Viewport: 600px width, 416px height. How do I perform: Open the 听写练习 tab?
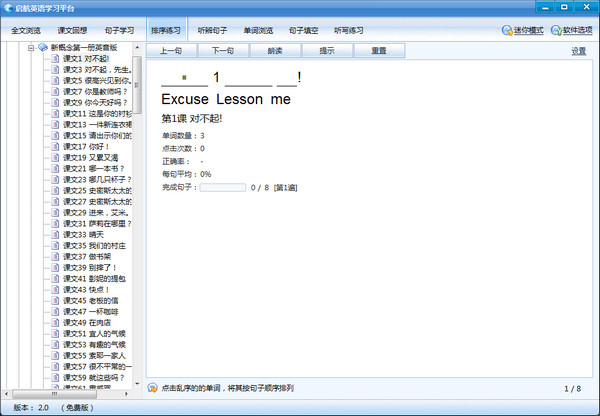pos(349,30)
